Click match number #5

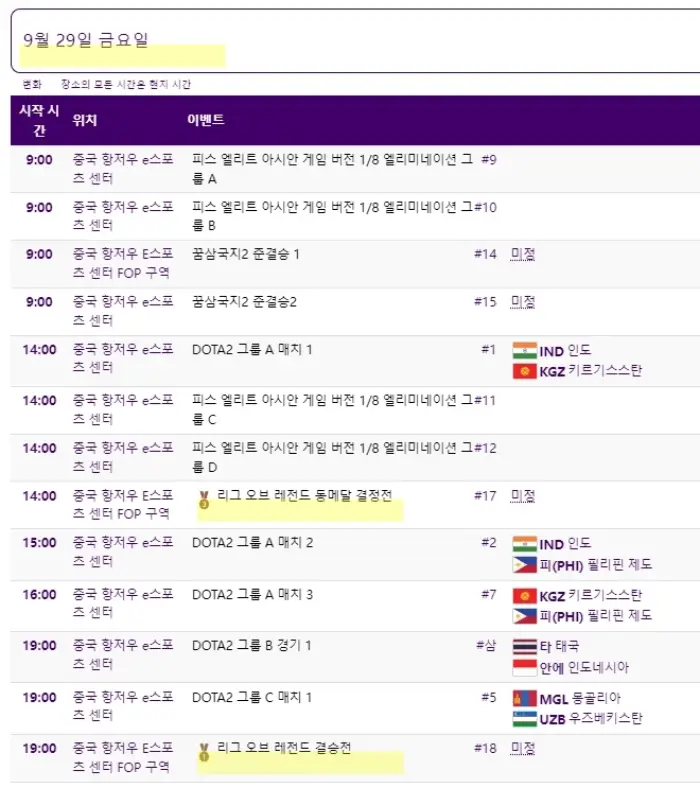[489, 698]
